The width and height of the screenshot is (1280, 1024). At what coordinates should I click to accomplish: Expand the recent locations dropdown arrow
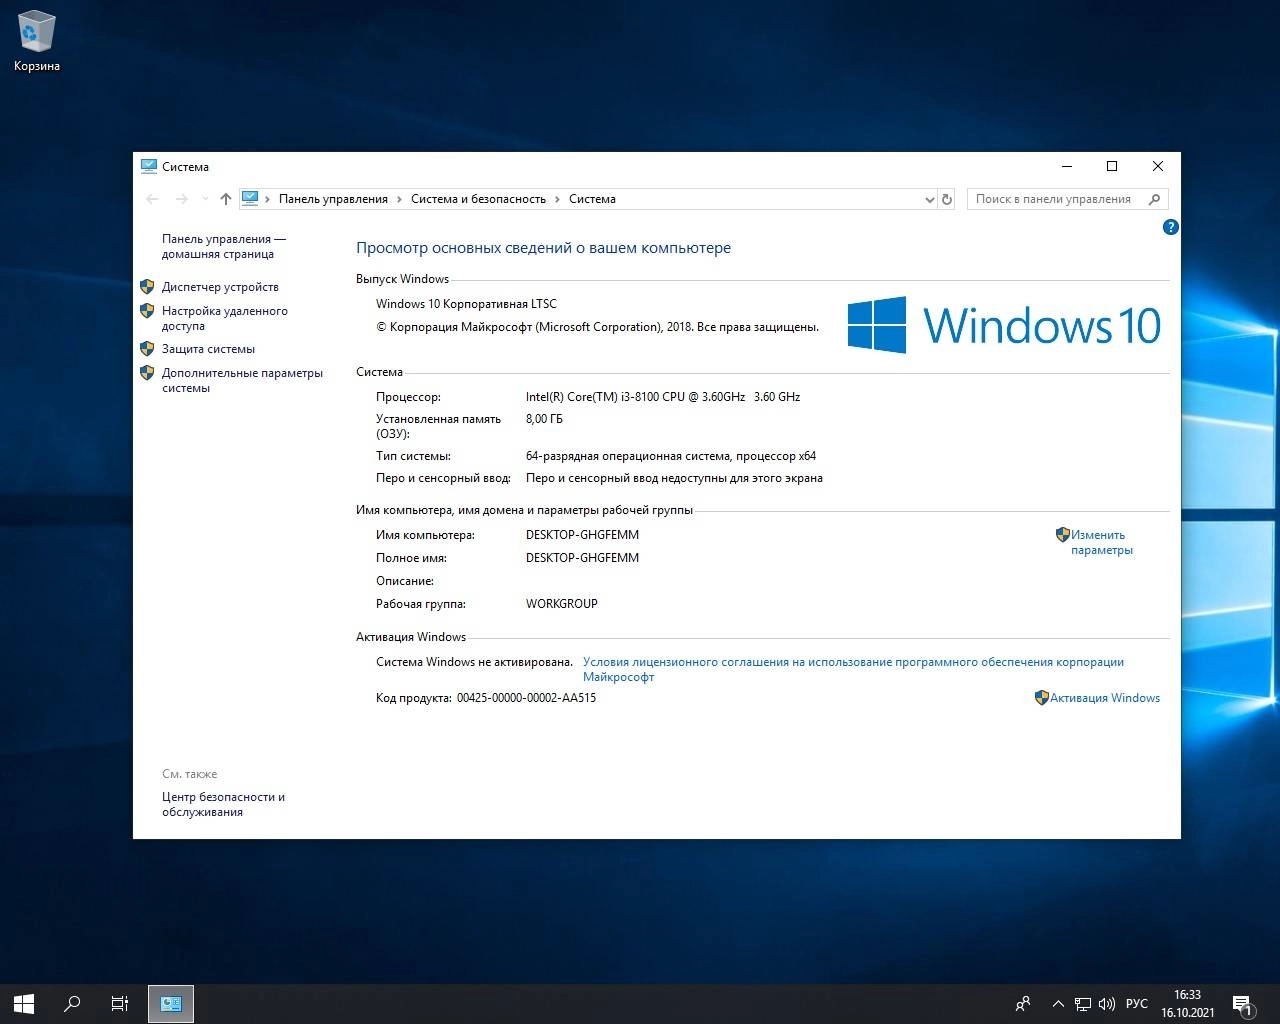[205, 199]
